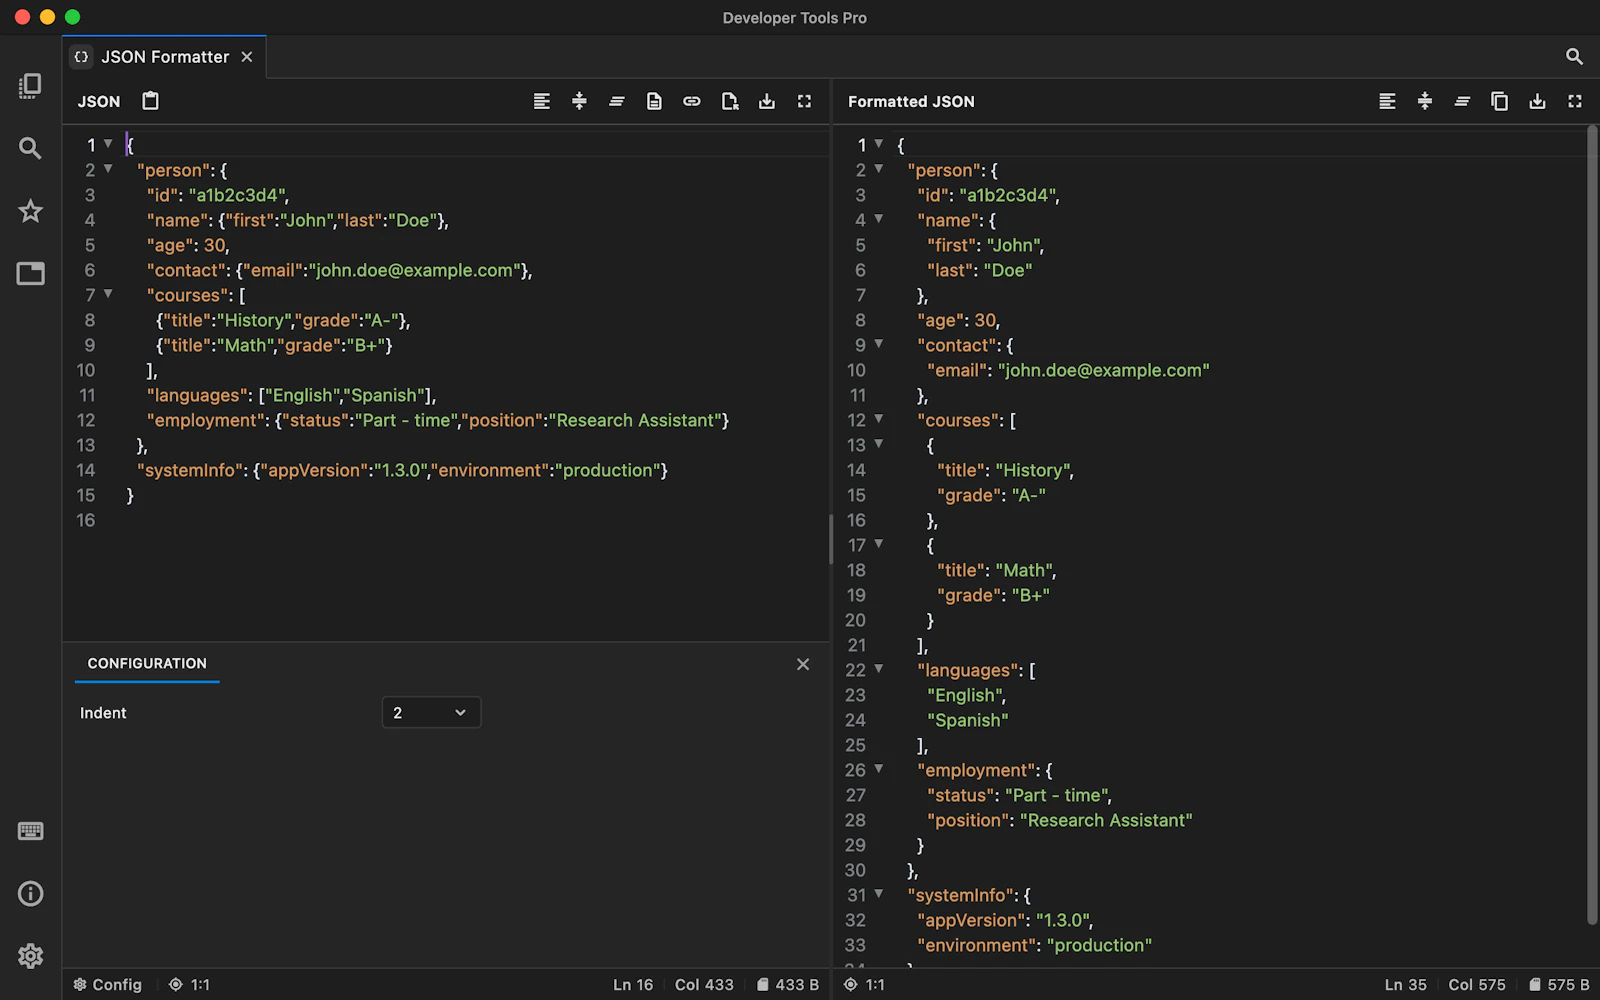Click the download icon in Formatted JSON toolbar
Screen dimensions: 1600x1000
(1538, 101)
